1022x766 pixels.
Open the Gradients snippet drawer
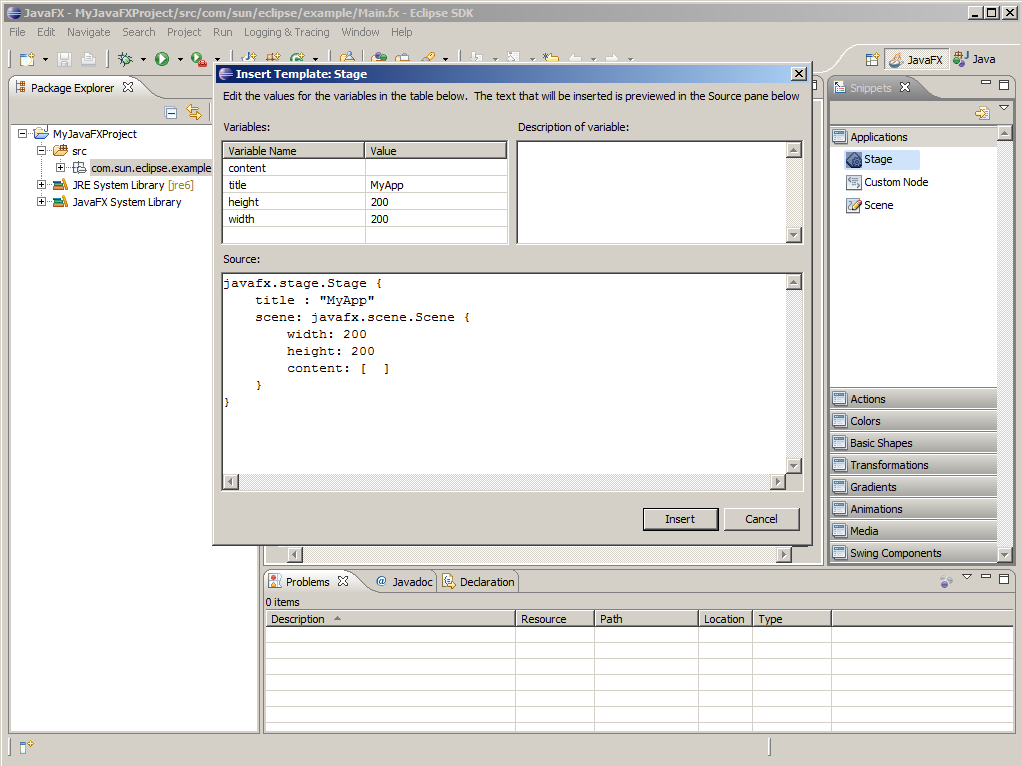873,487
